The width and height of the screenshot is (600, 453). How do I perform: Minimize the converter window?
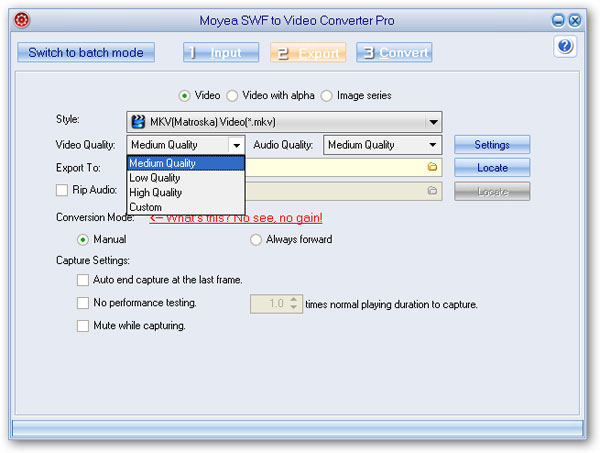point(558,20)
